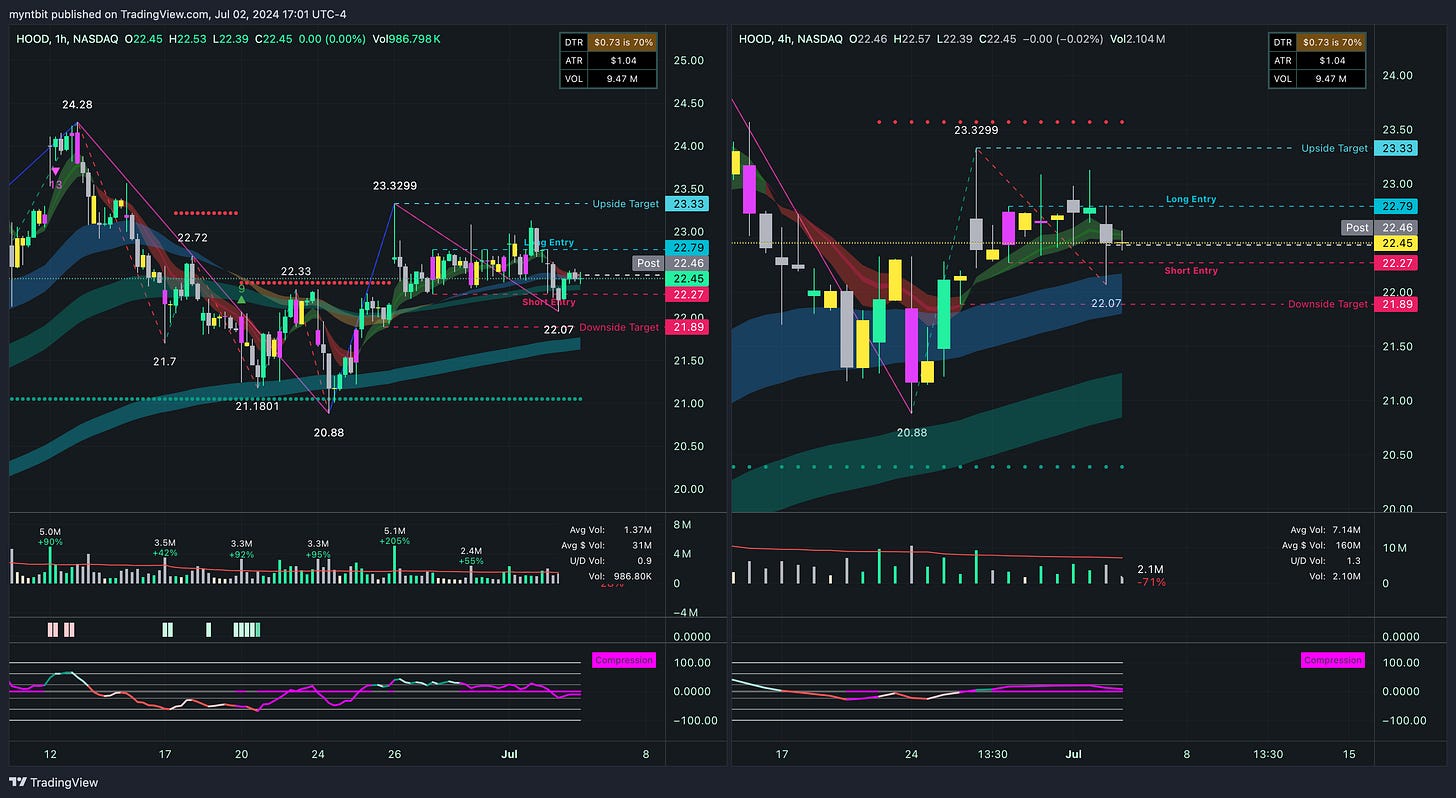Click the '15' date on 4h time axis

1350,754
